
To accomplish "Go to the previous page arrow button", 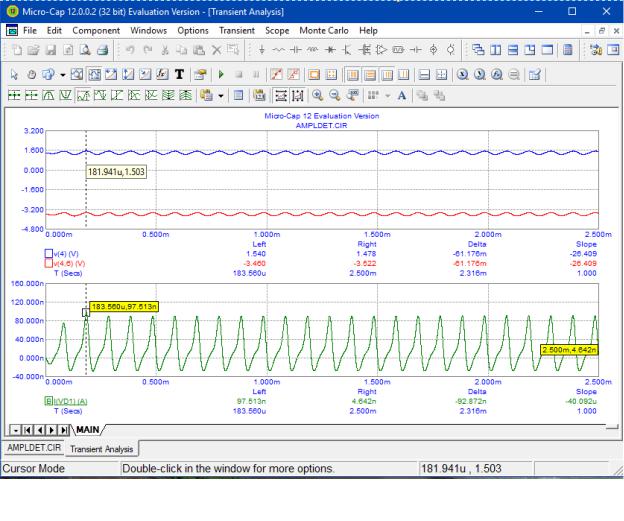I will 40,430.
